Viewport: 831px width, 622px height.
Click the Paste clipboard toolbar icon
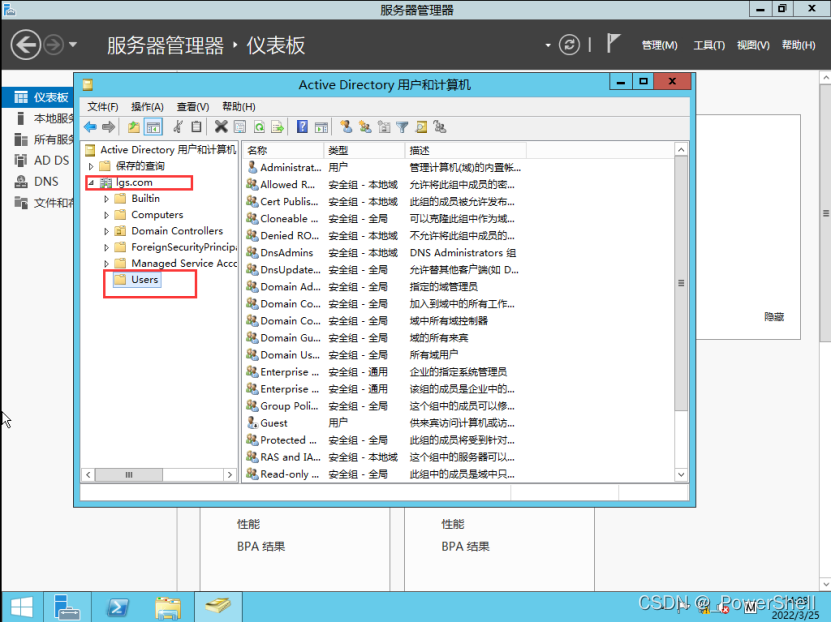point(196,127)
